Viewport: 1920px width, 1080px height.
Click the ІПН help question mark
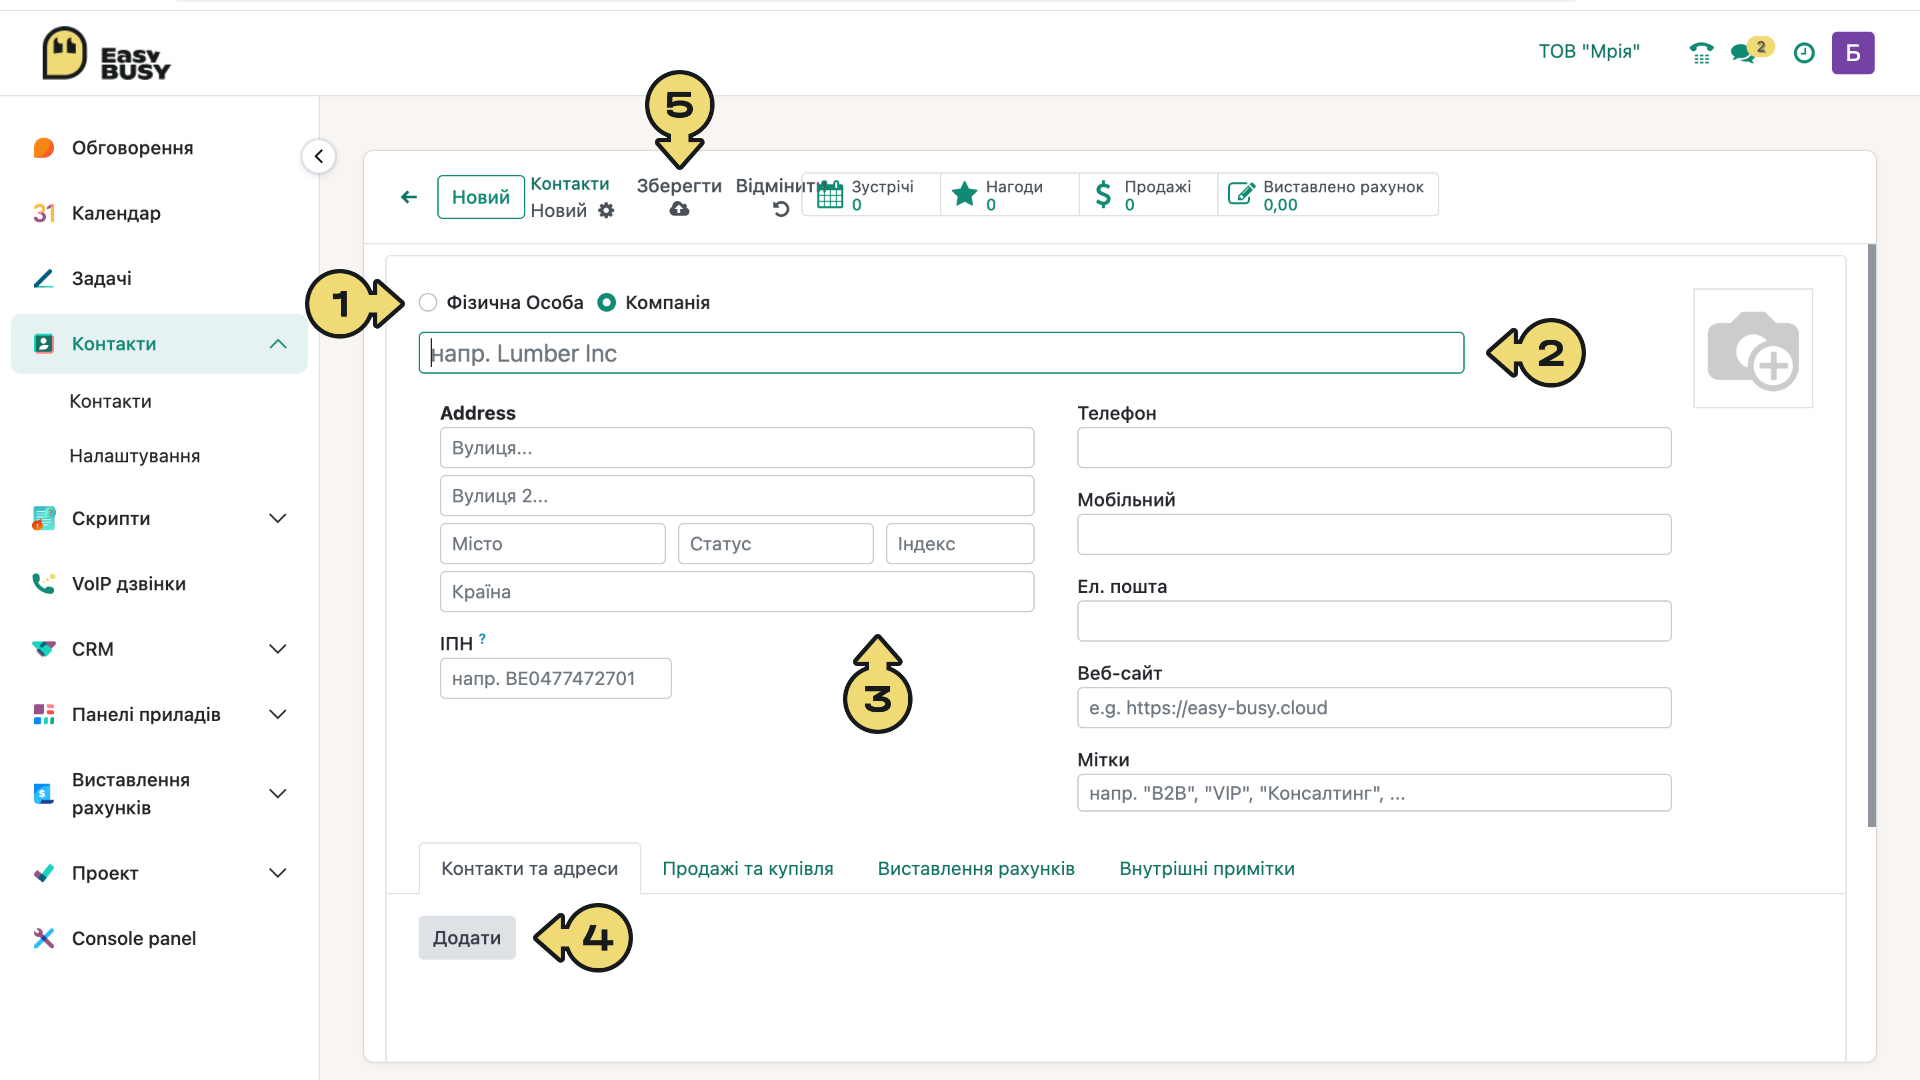click(x=482, y=638)
